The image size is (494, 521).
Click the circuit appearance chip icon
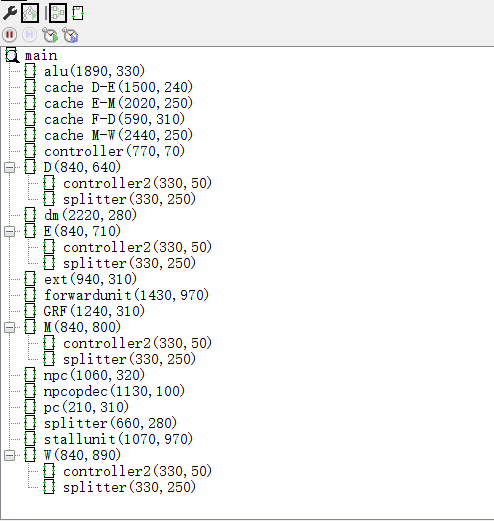(78, 13)
